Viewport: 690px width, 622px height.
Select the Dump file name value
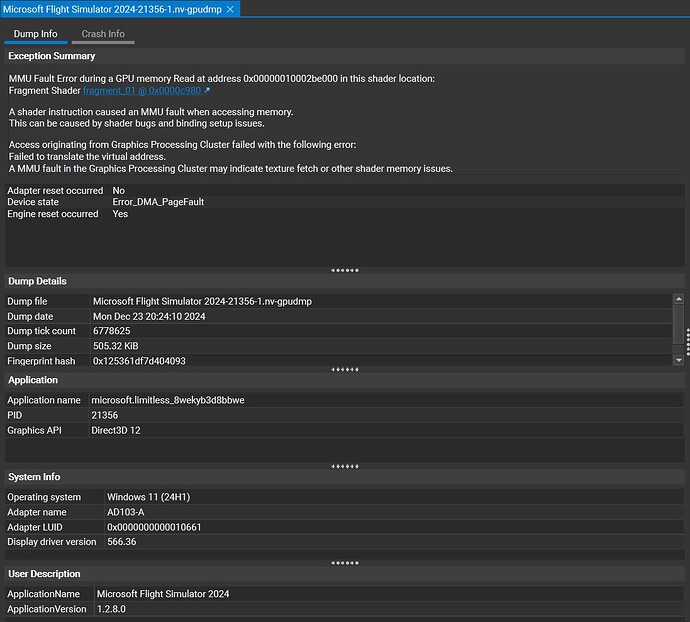(202, 302)
